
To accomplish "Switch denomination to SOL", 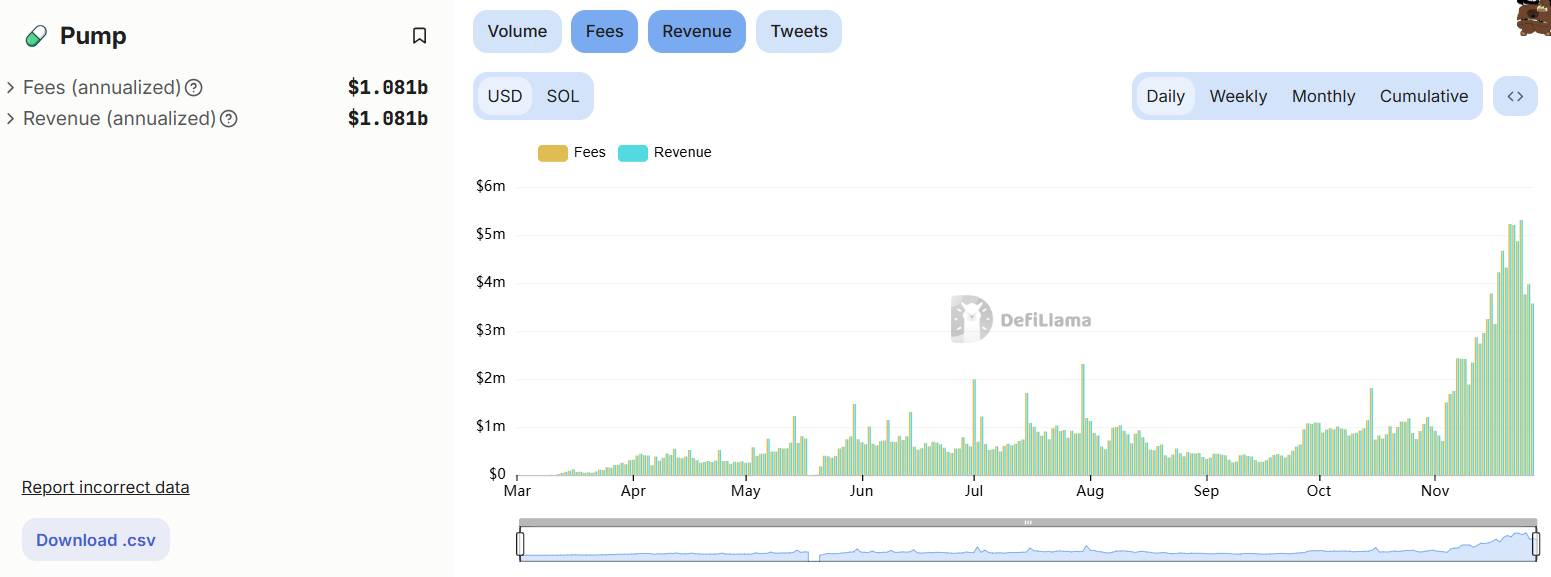I will click(563, 96).
